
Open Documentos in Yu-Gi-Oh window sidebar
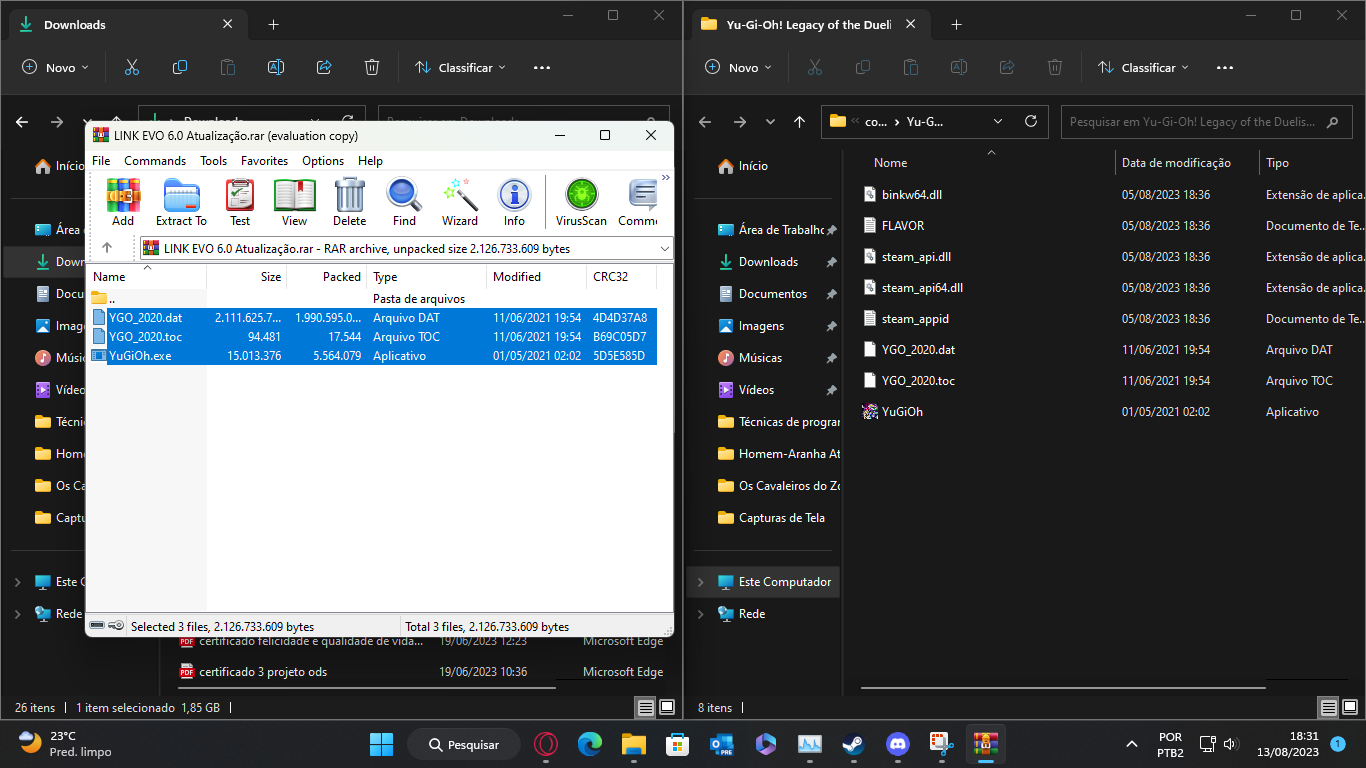[765, 294]
